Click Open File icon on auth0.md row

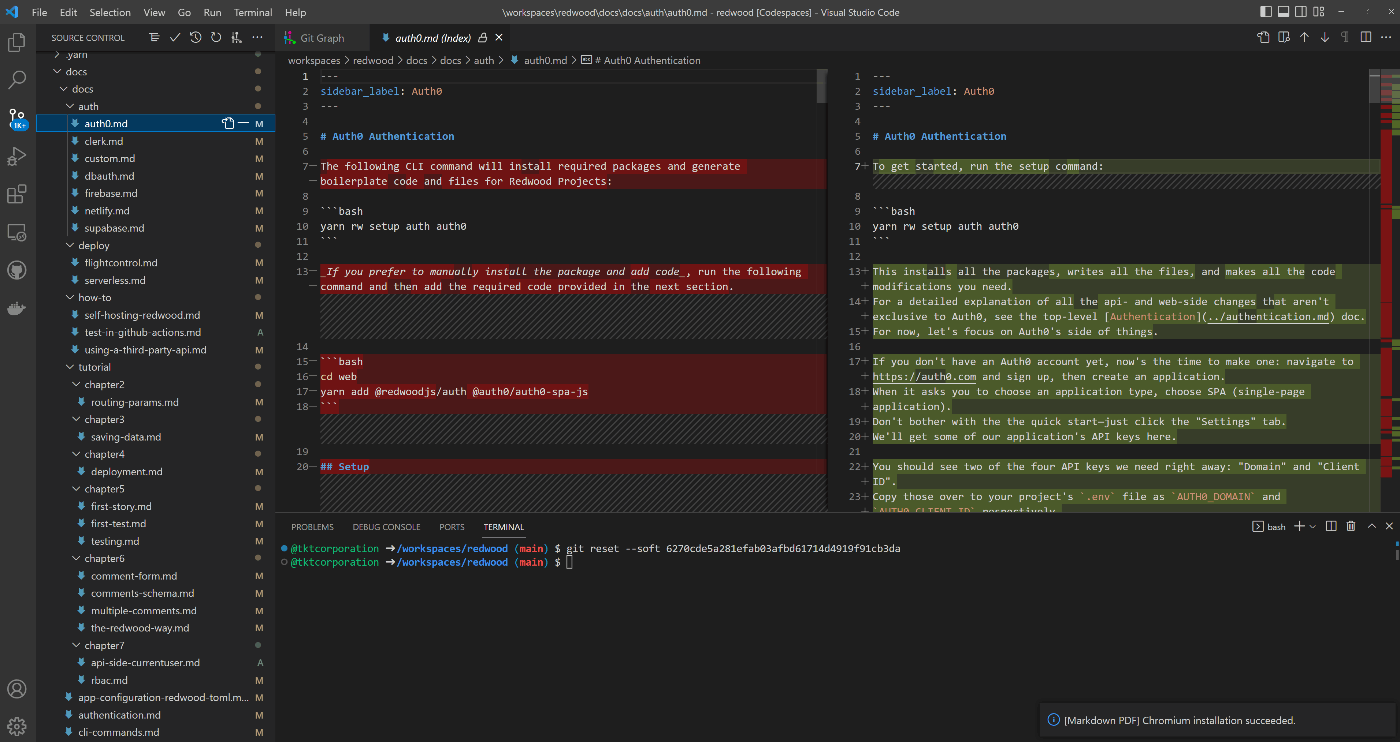tap(227, 124)
